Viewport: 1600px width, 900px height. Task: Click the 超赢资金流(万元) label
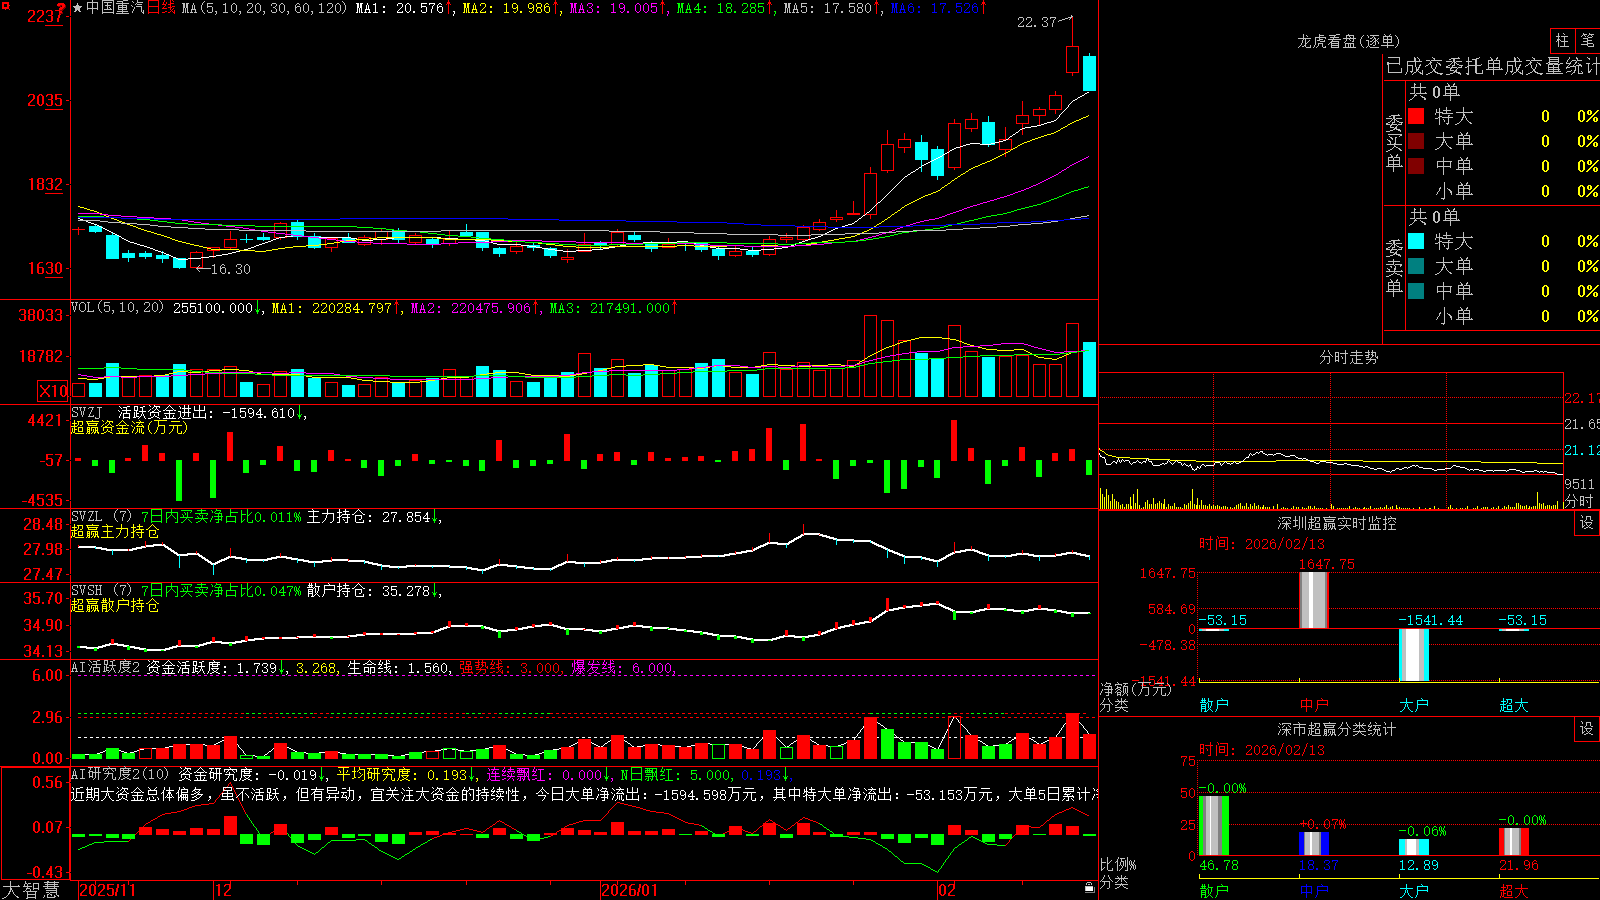(x=129, y=427)
